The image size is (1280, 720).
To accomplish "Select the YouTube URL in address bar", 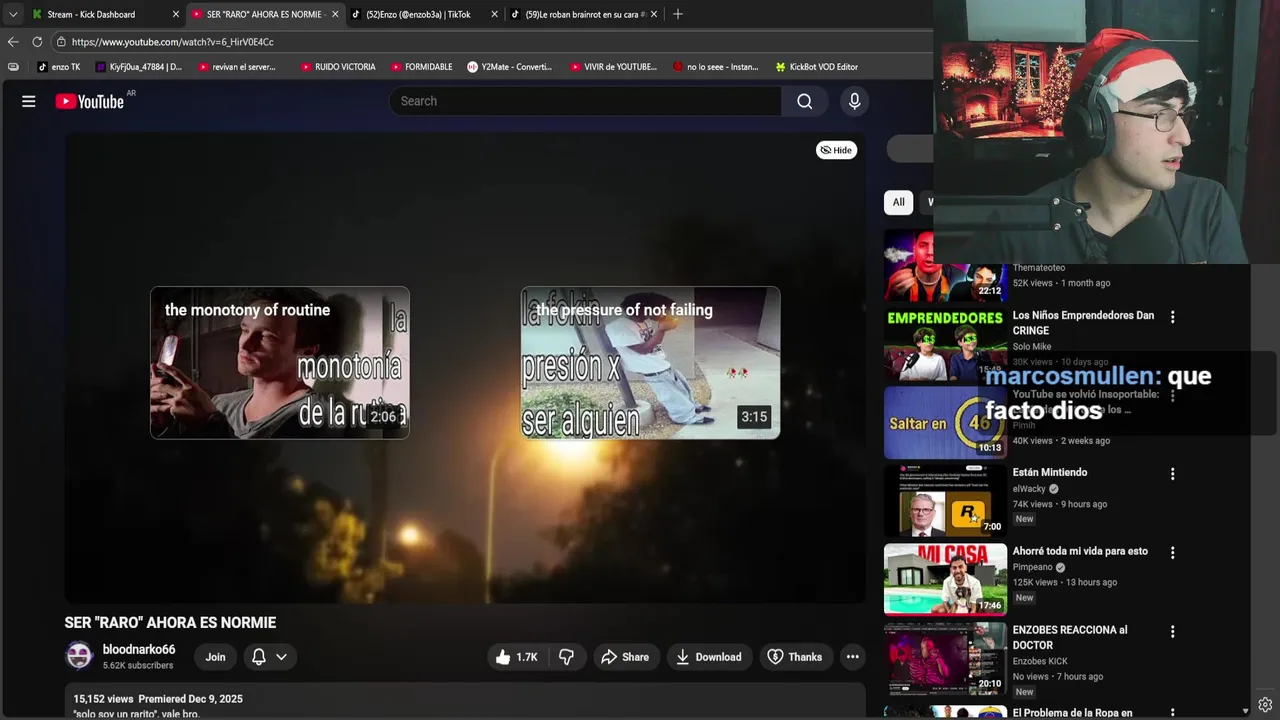I will click(172, 42).
